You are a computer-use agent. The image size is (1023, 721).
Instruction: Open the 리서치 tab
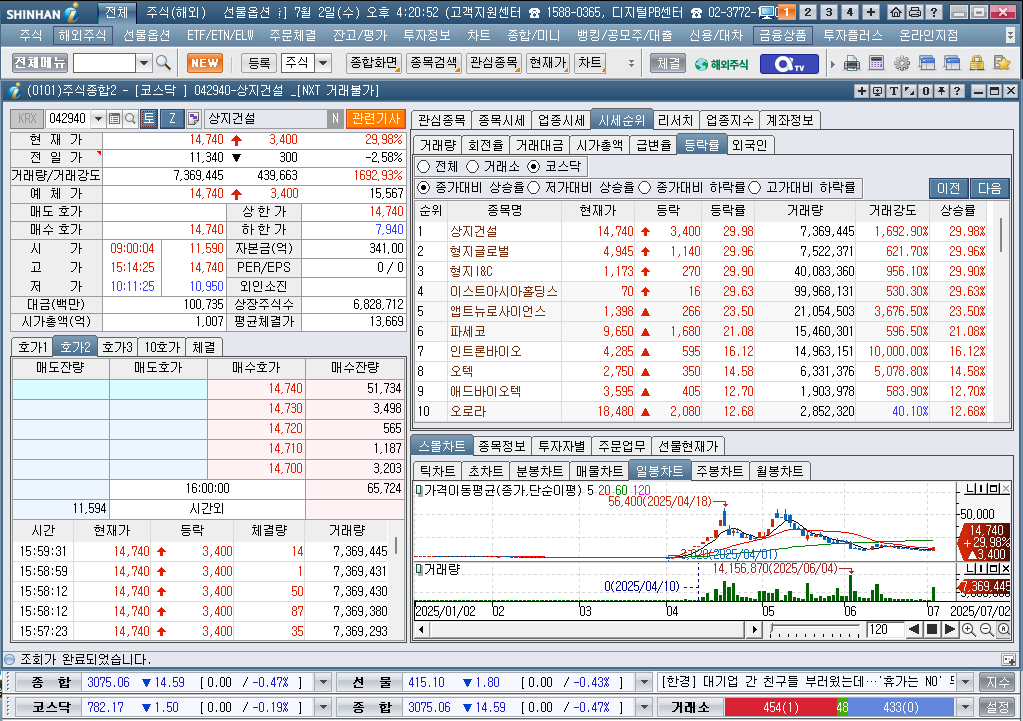(x=675, y=120)
